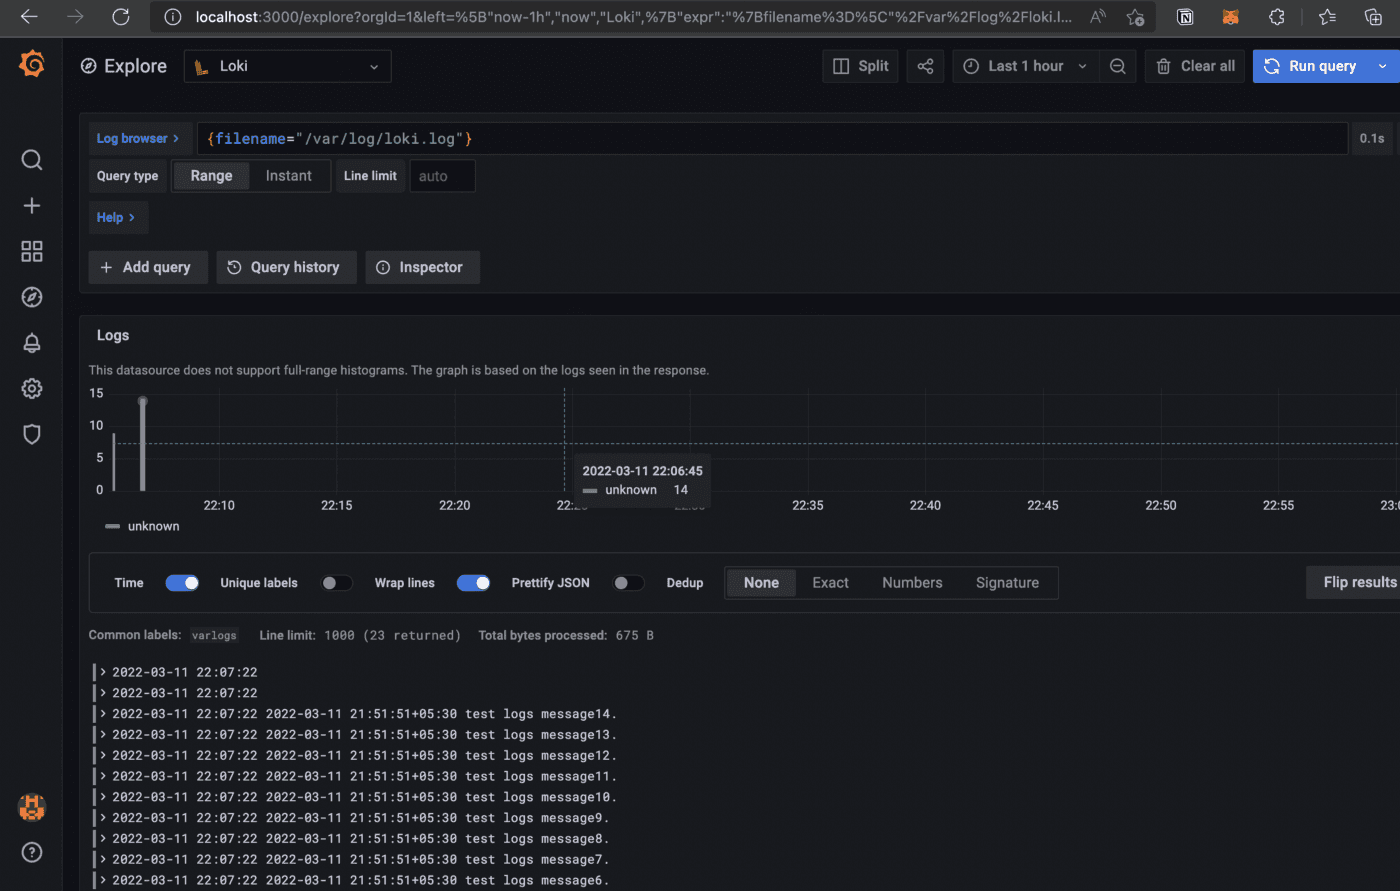The height and width of the screenshot is (891, 1400).
Task: Click the zoom out time range icon
Action: pyautogui.click(x=1118, y=65)
